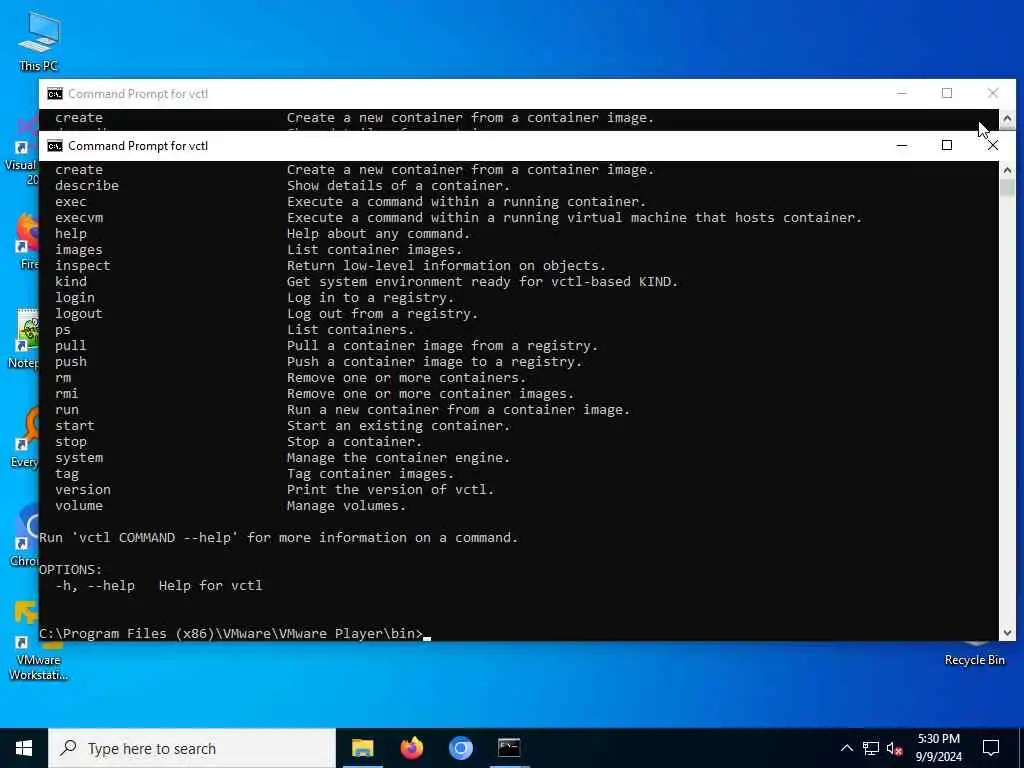Click the back window scrollbar up arrow
1024x768 pixels.
point(1007,119)
